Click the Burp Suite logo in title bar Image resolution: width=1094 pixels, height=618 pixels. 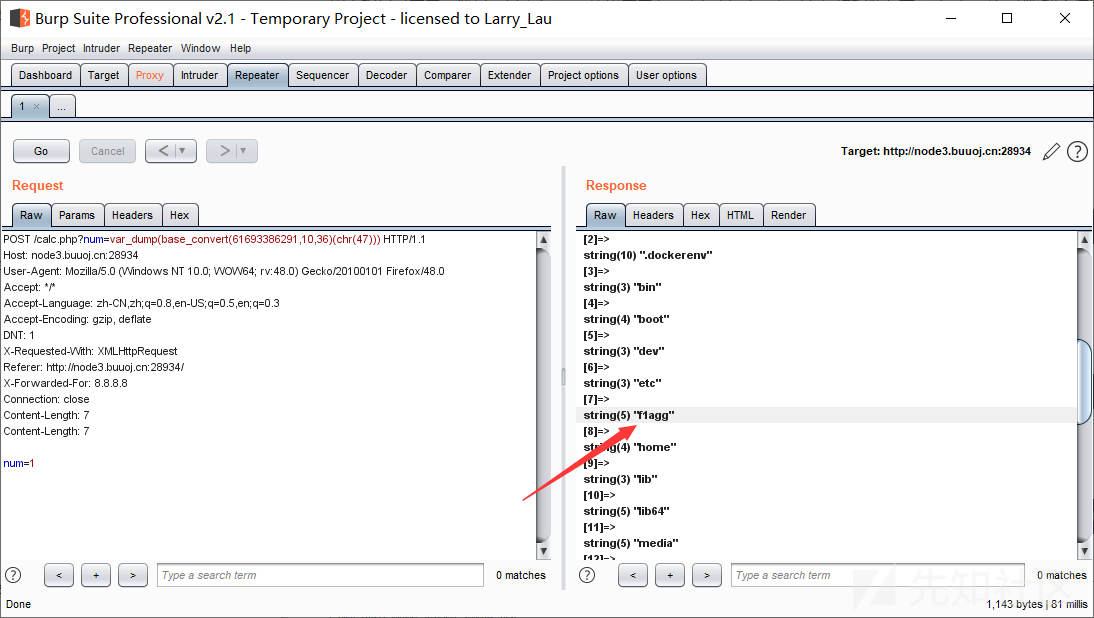click(x=20, y=18)
